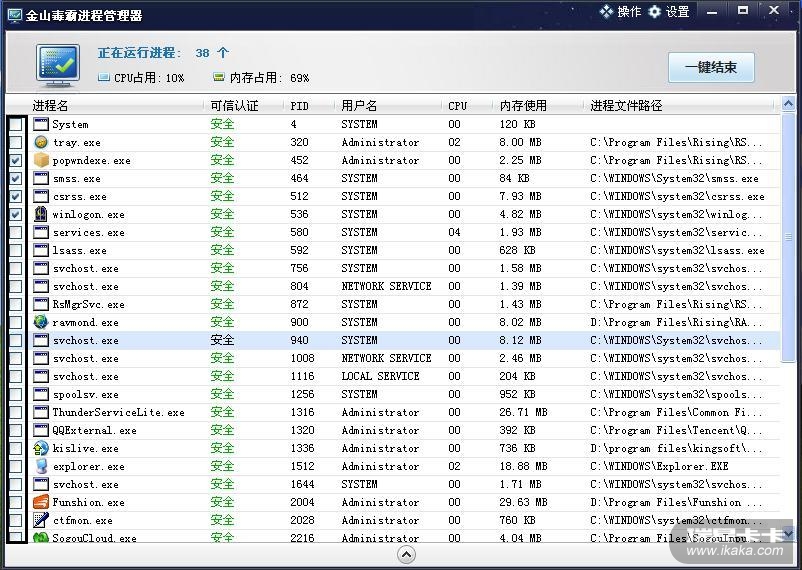Image resolution: width=802 pixels, height=570 pixels.
Task: Click the tray.exe process icon
Action: click(x=41, y=142)
